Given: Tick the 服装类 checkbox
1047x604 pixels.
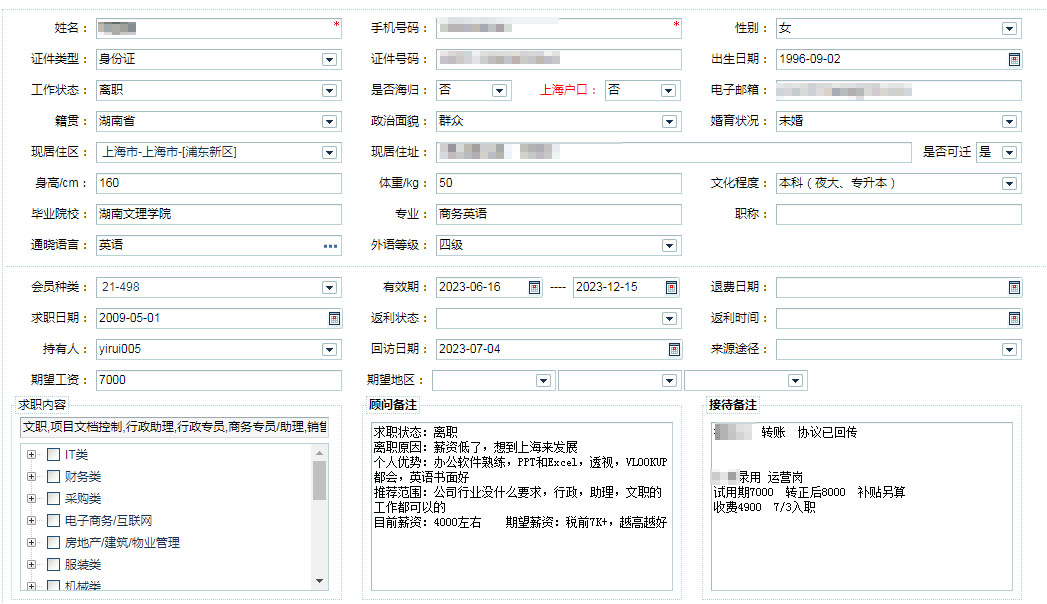Looking at the screenshot, I should coord(53,565).
